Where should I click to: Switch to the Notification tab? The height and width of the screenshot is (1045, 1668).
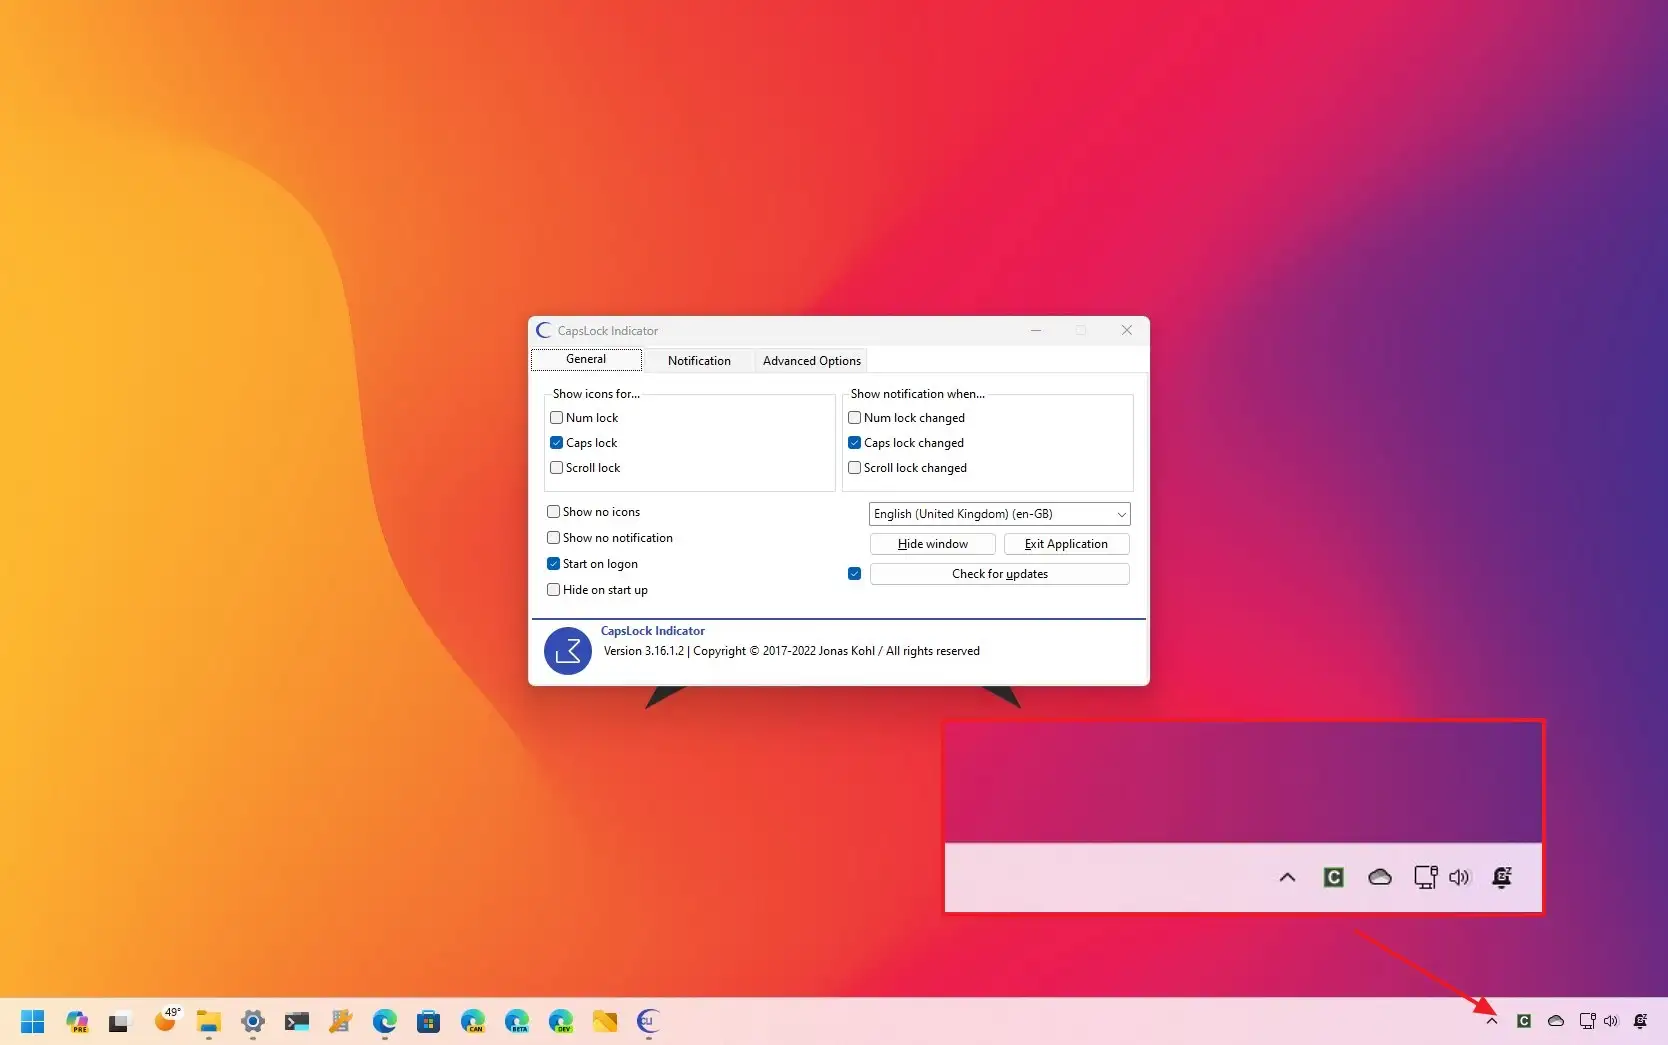coord(698,360)
